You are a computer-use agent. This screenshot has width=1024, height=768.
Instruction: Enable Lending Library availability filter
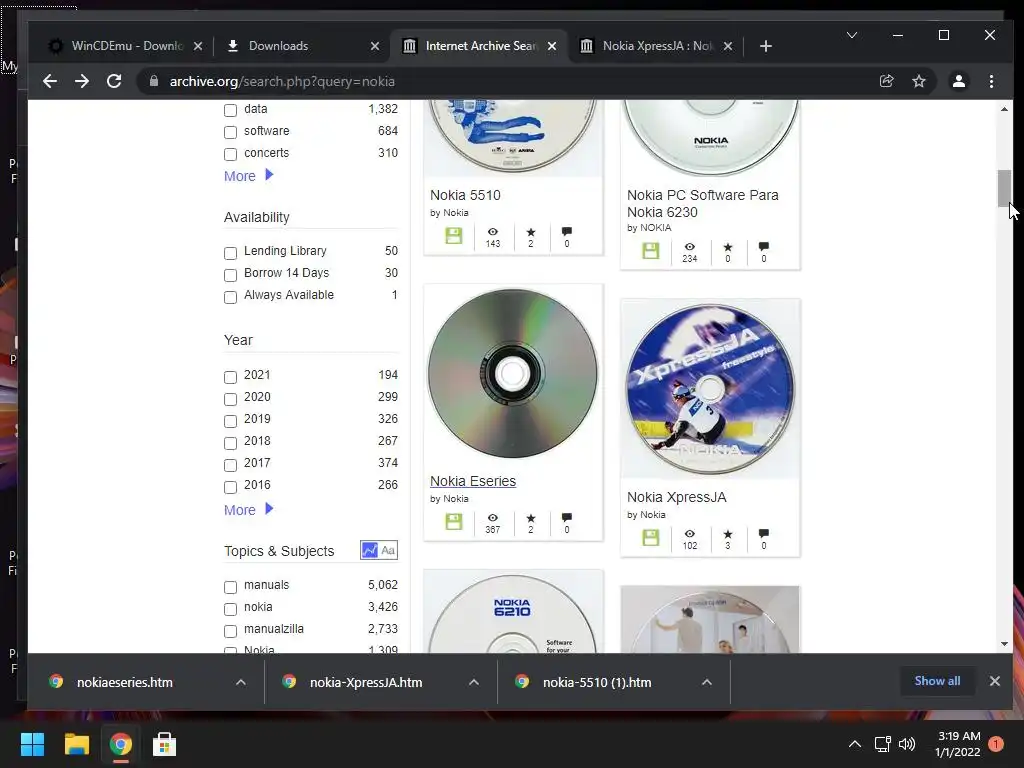(230, 253)
